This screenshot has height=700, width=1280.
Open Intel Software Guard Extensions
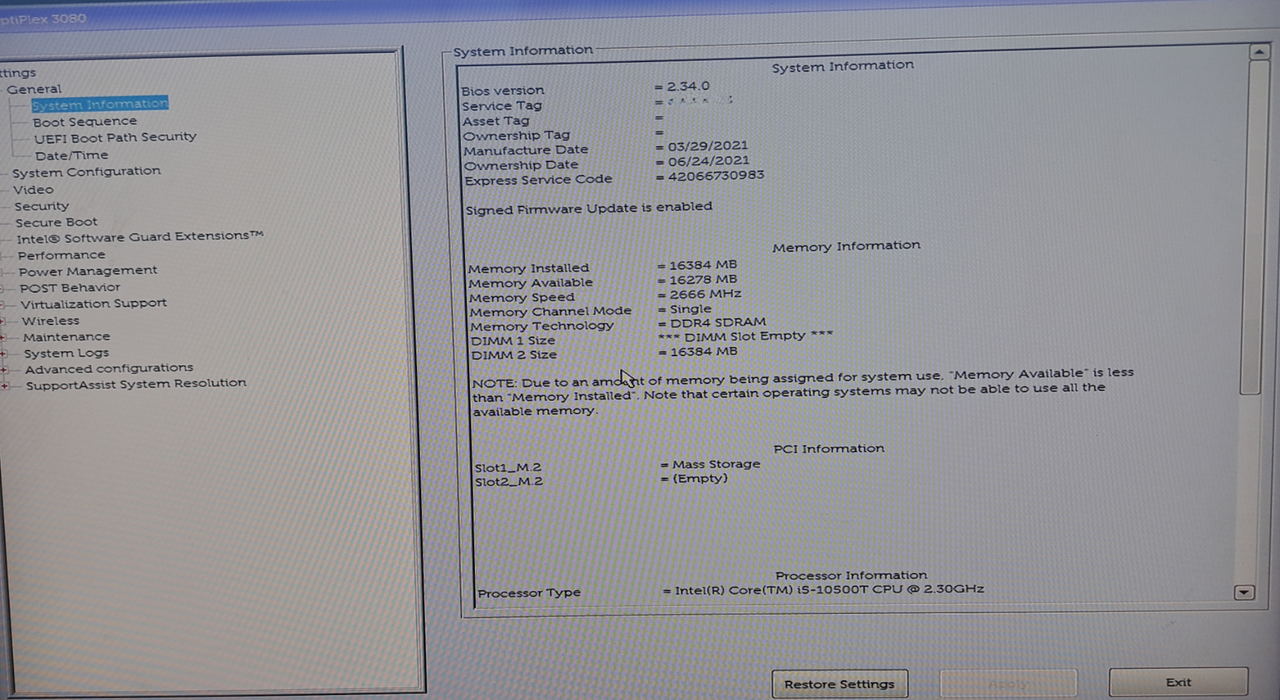(140, 237)
